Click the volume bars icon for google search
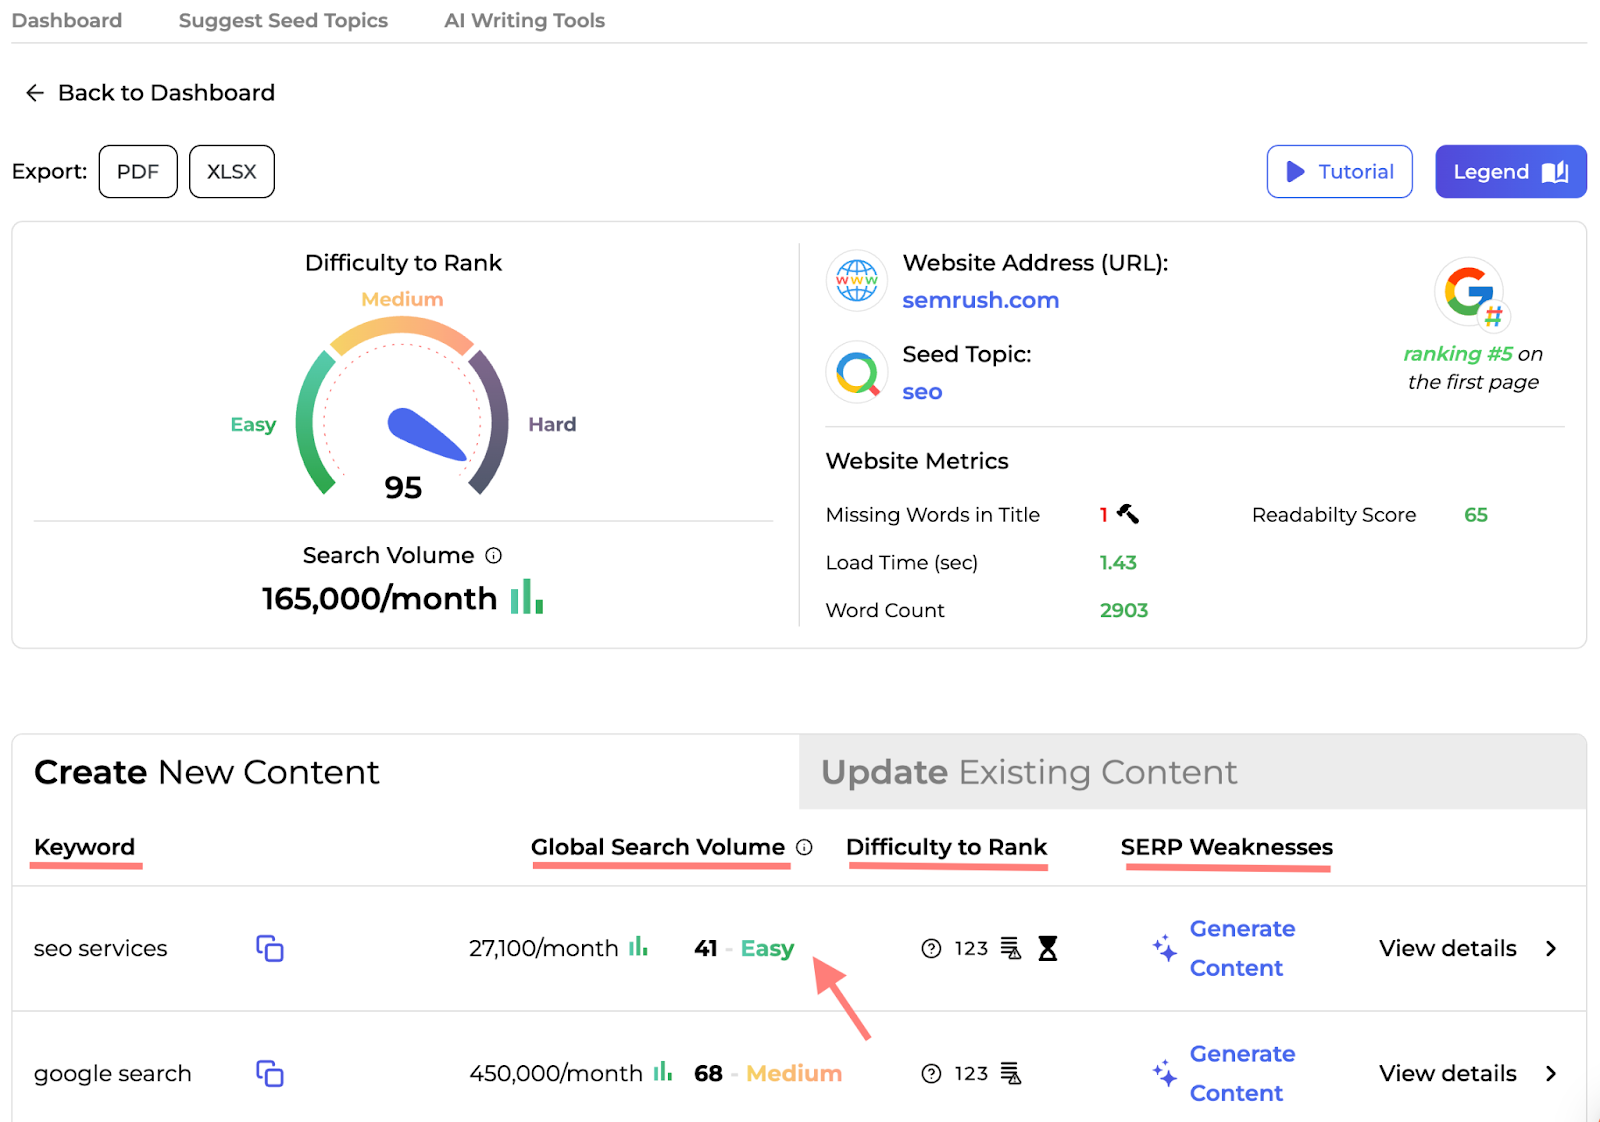 pos(662,1071)
